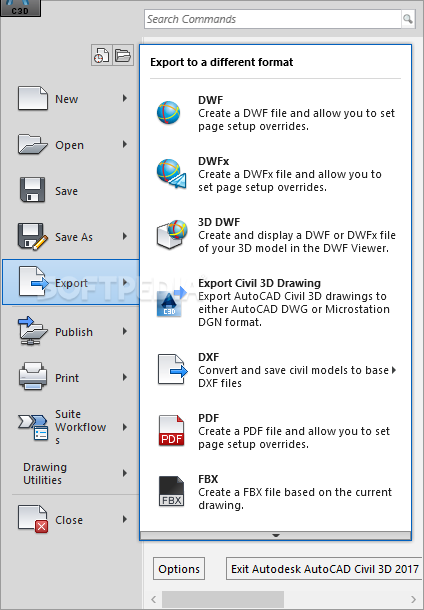Click the horizontal scrollbar thumb

pyautogui.click(x=223, y=599)
